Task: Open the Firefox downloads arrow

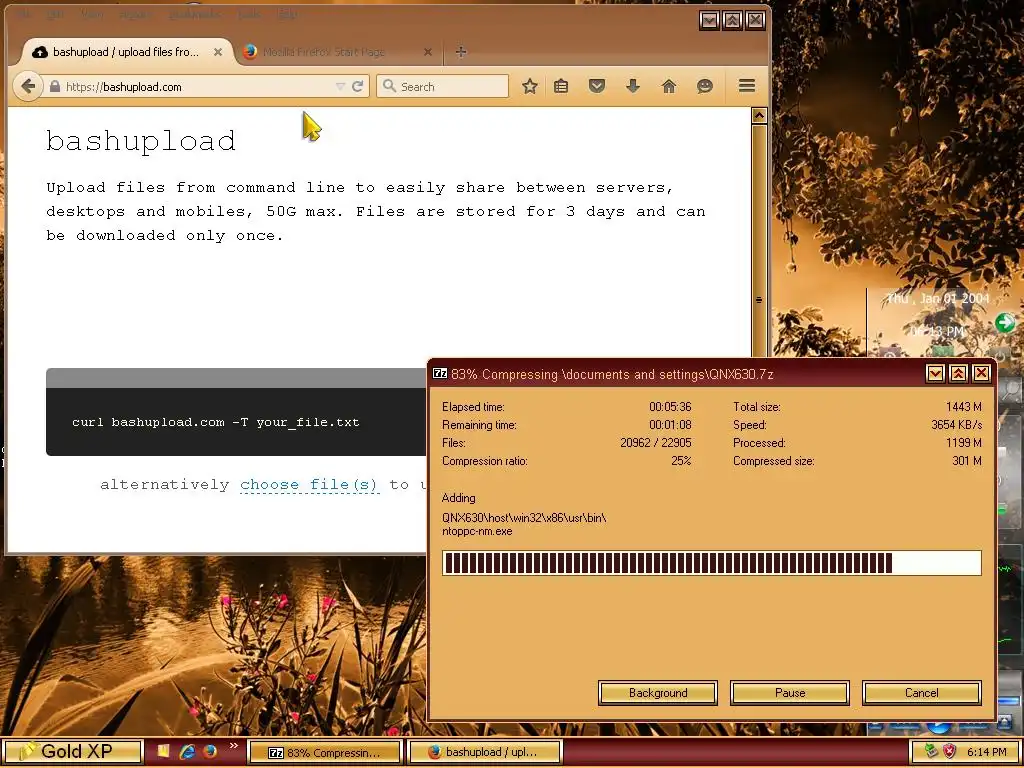Action: [x=633, y=86]
